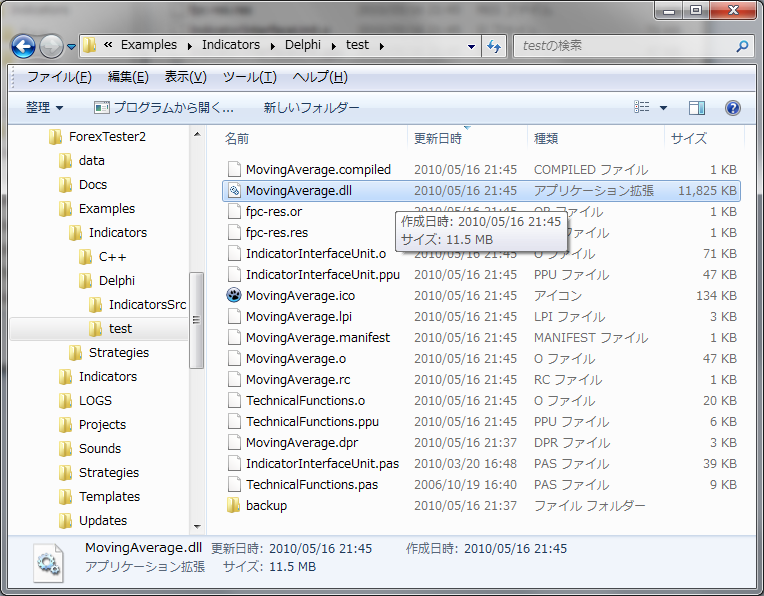Click the MovingAverage.rc file icon
This screenshot has width=764, height=596.
234,379
